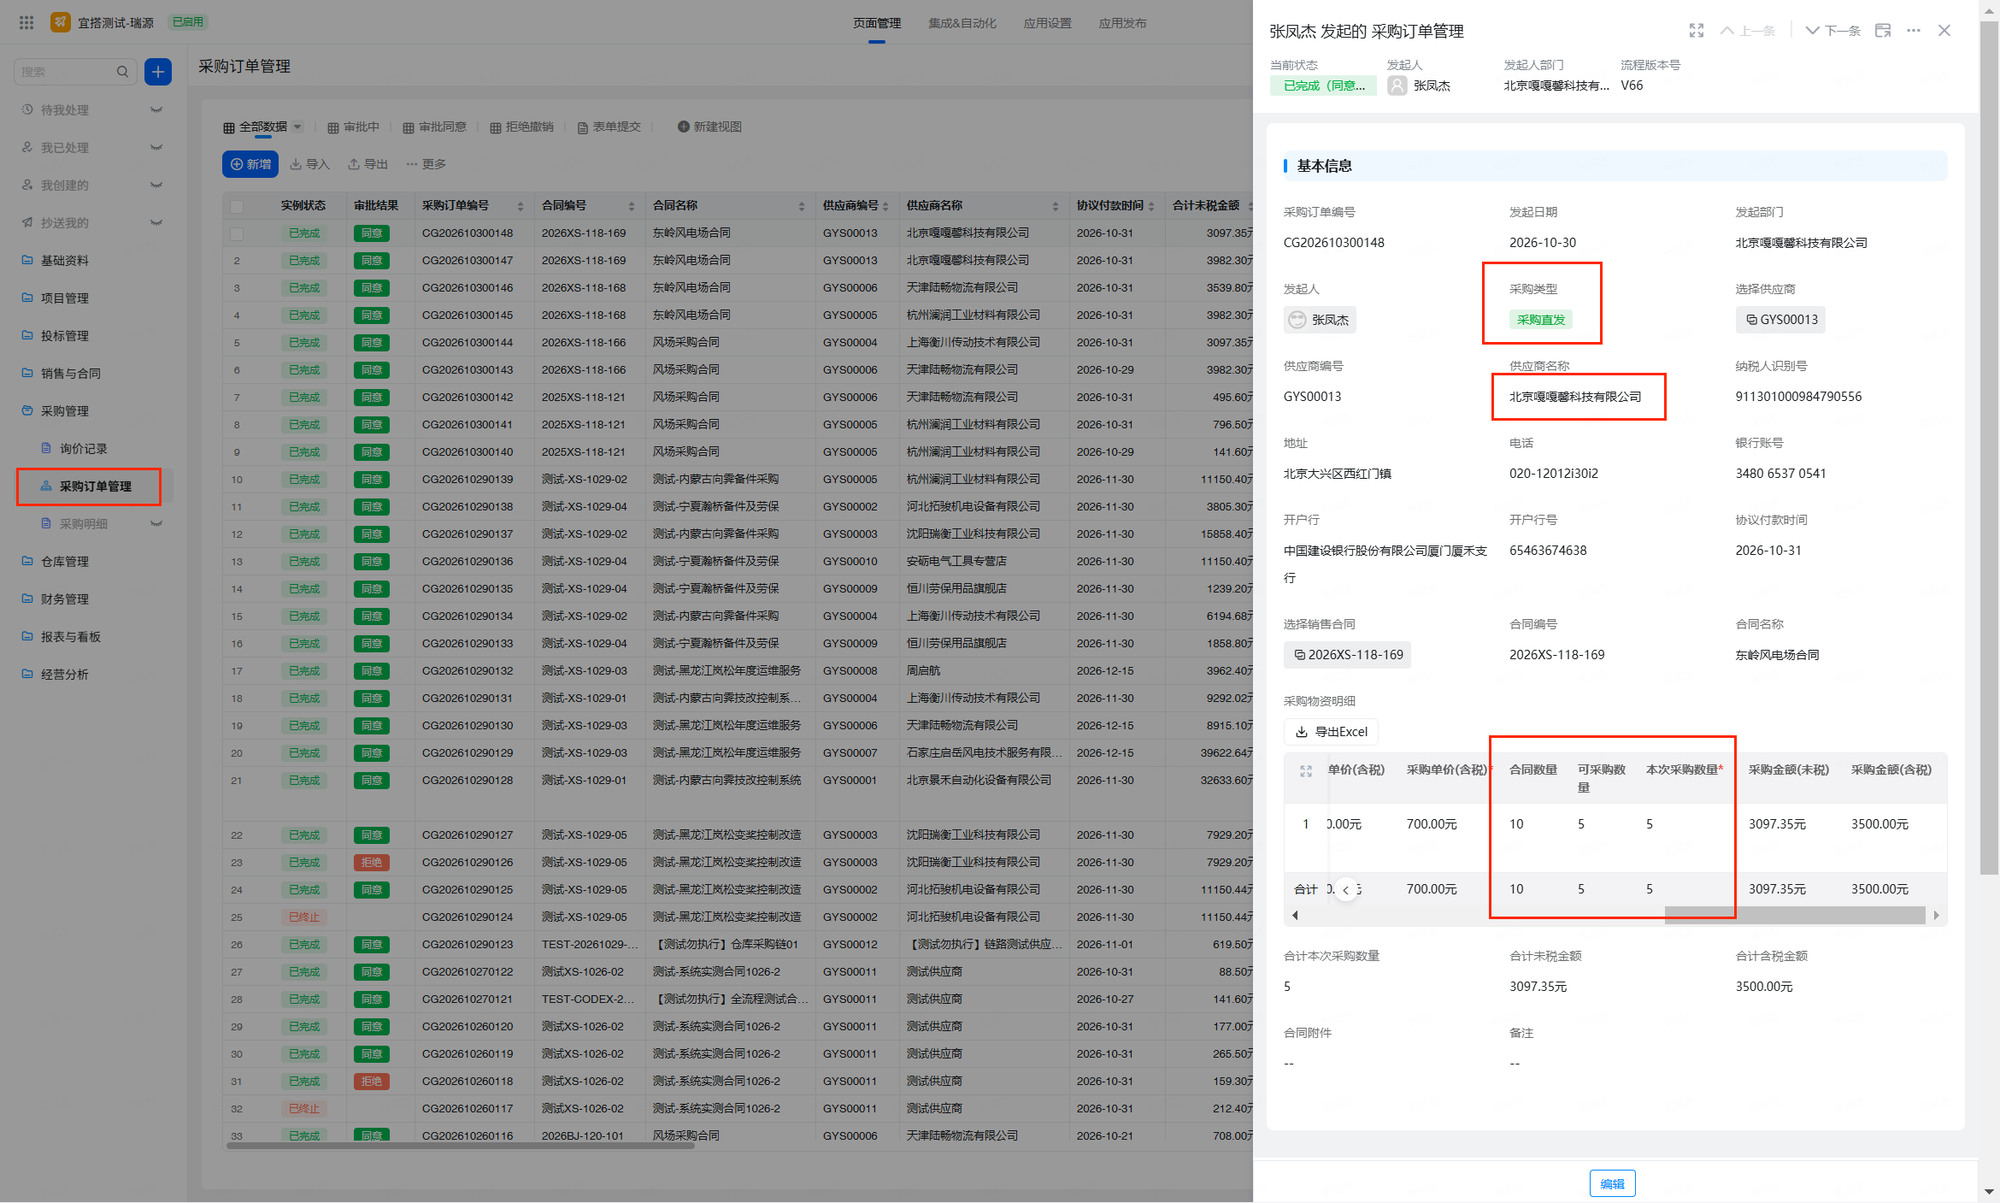Image resolution: width=2000 pixels, height=1203 pixels.
Task: Click the left chevron on frozen table column
Action: coord(1346,890)
